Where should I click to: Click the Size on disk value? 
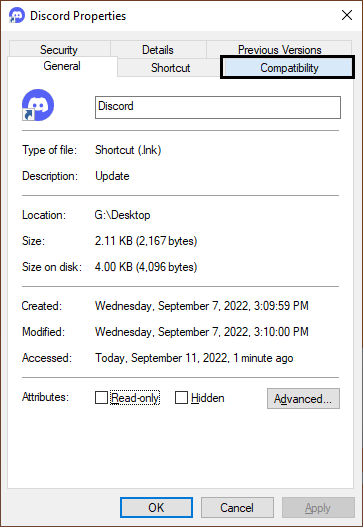[x=146, y=267]
